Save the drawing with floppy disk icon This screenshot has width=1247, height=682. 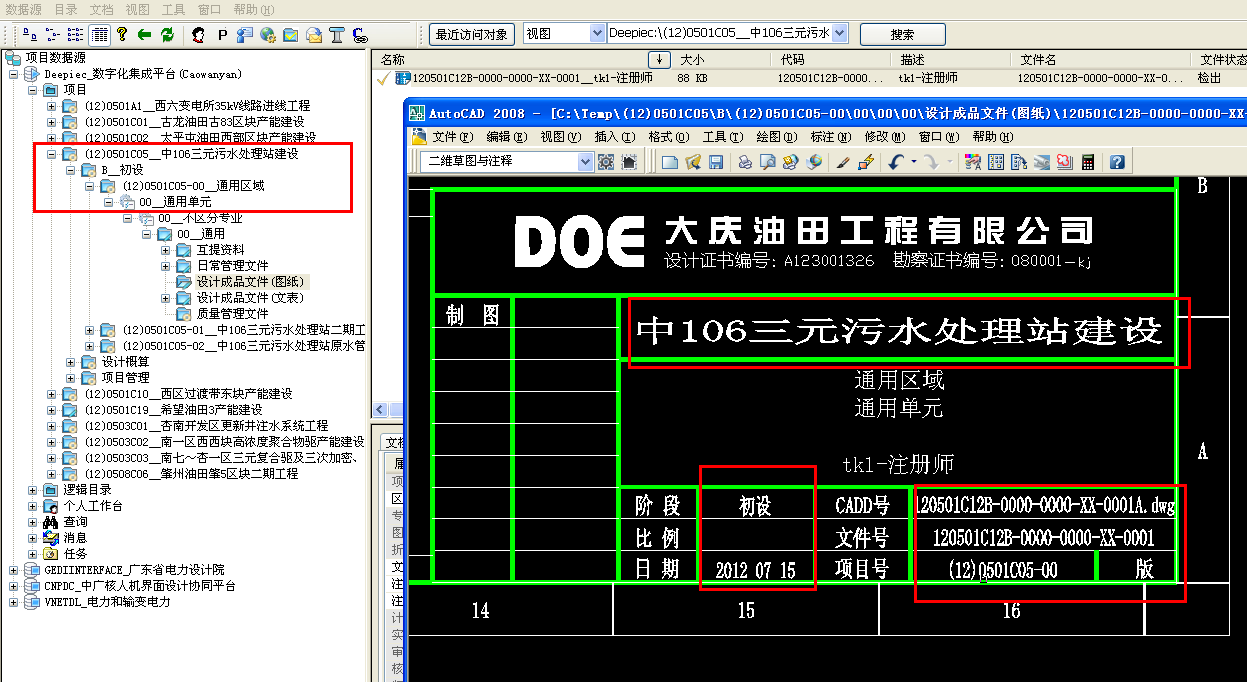tap(716, 162)
